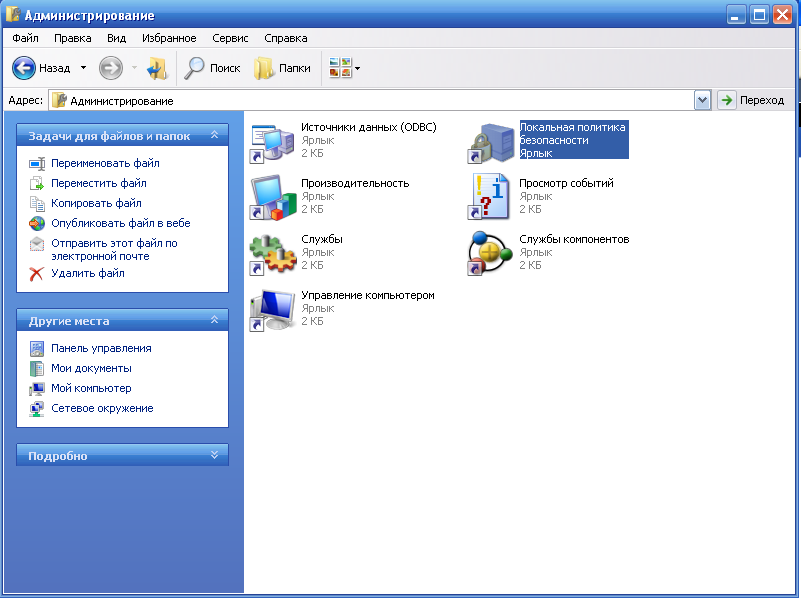Open the Назад history dropdown arrow

[x=83, y=68]
